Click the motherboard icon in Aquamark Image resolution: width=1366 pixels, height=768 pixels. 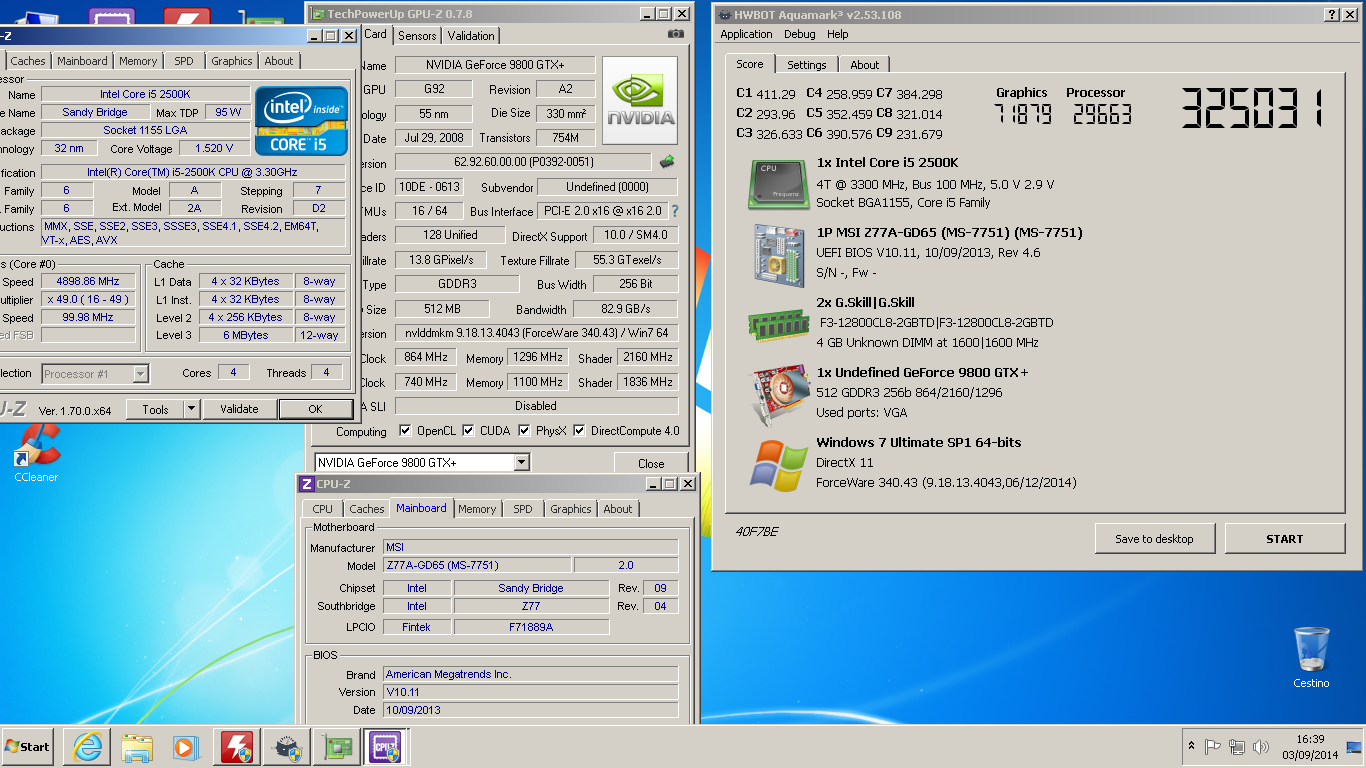tap(778, 255)
